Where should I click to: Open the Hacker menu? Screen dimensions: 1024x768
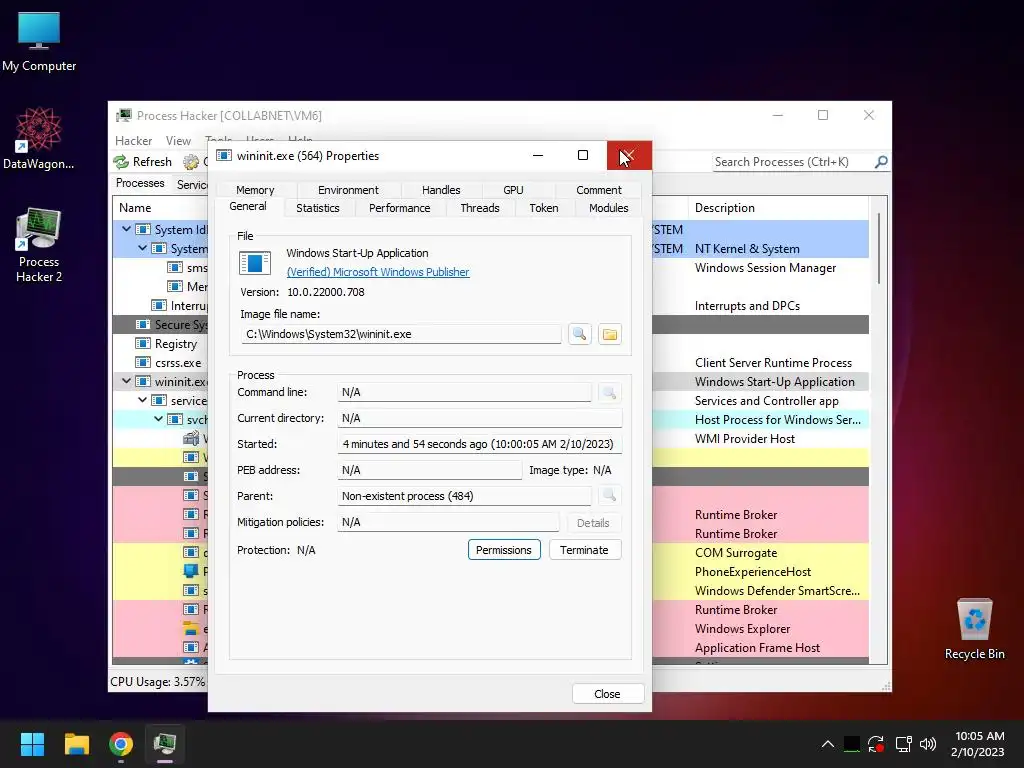133,141
